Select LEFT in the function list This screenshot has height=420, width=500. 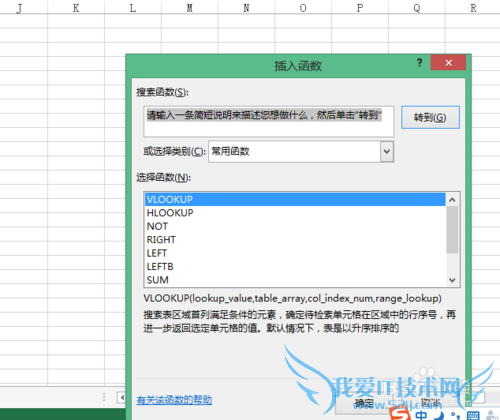[x=295, y=253]
